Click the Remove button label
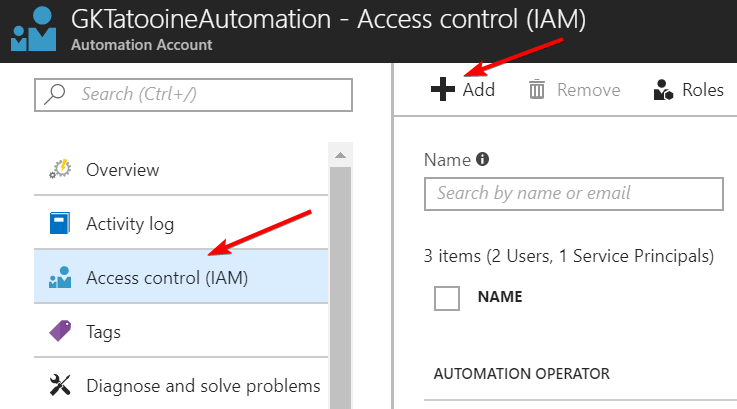The width and height of the screenshot is (737, 409). click(x=588, y=90)
